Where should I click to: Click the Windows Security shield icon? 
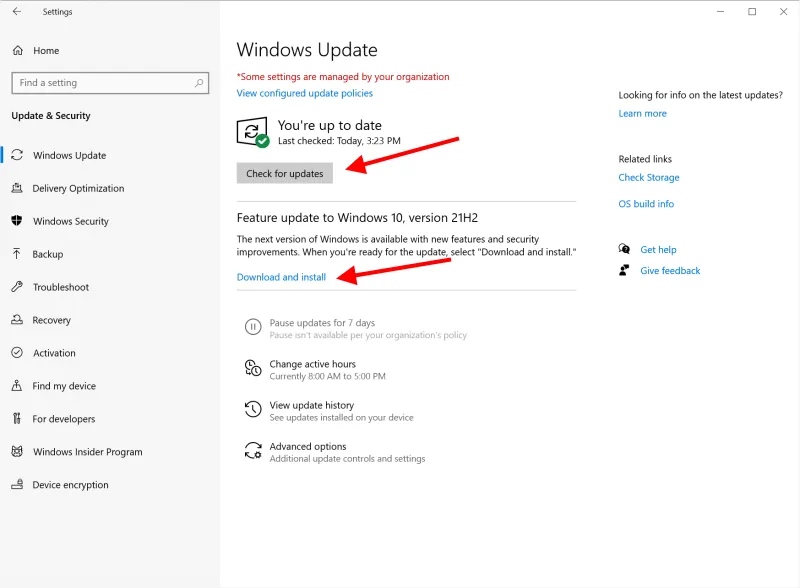point(17,220)
